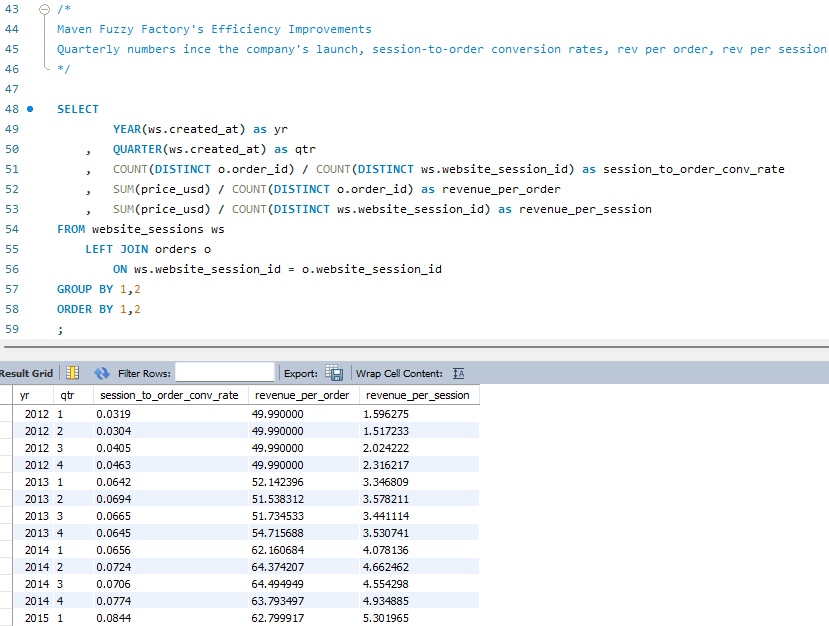Click the session_to_order_conv_rate column header

tap(169, 394)
